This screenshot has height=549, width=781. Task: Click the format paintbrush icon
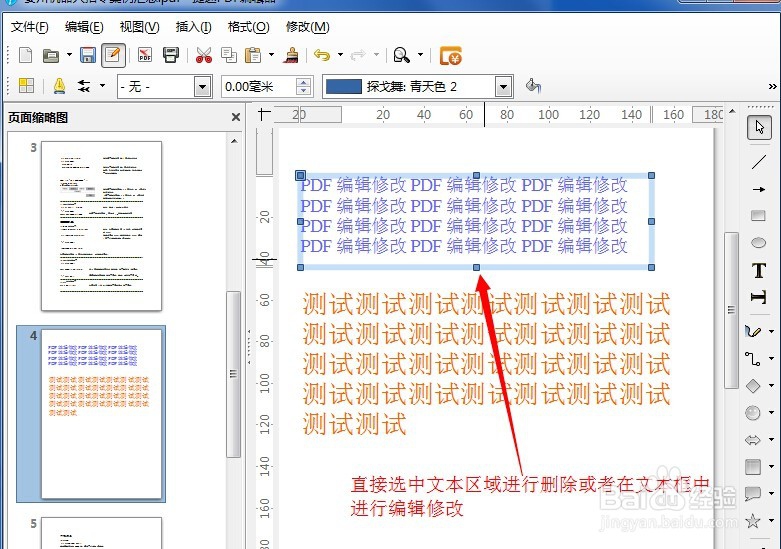(x=291, y=55)
